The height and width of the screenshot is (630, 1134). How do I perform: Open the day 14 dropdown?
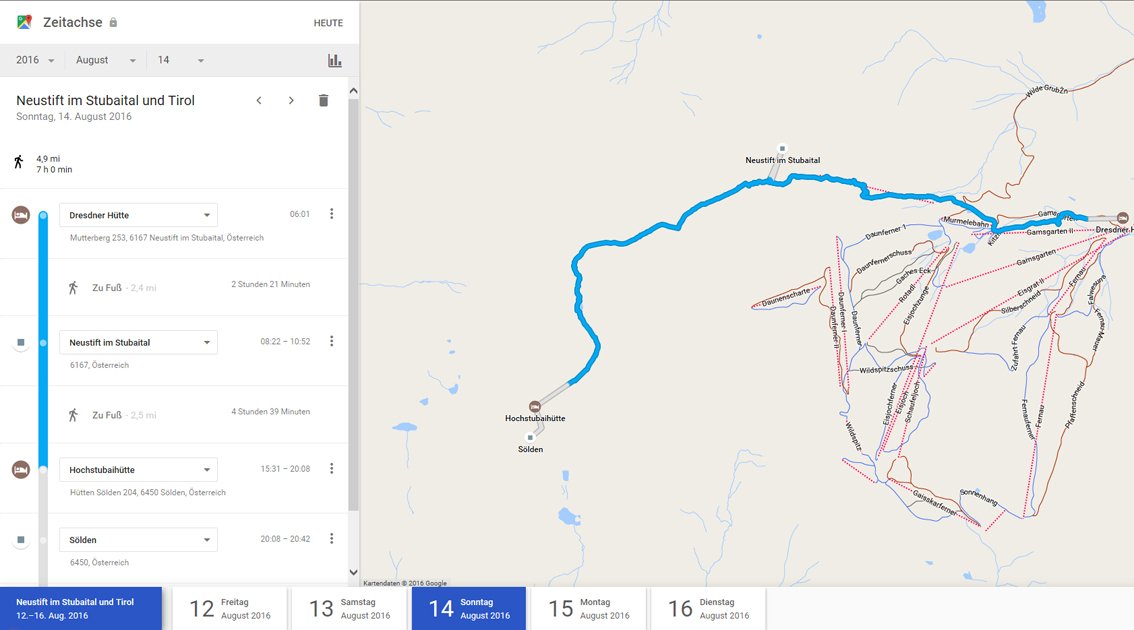coord(180,60)
